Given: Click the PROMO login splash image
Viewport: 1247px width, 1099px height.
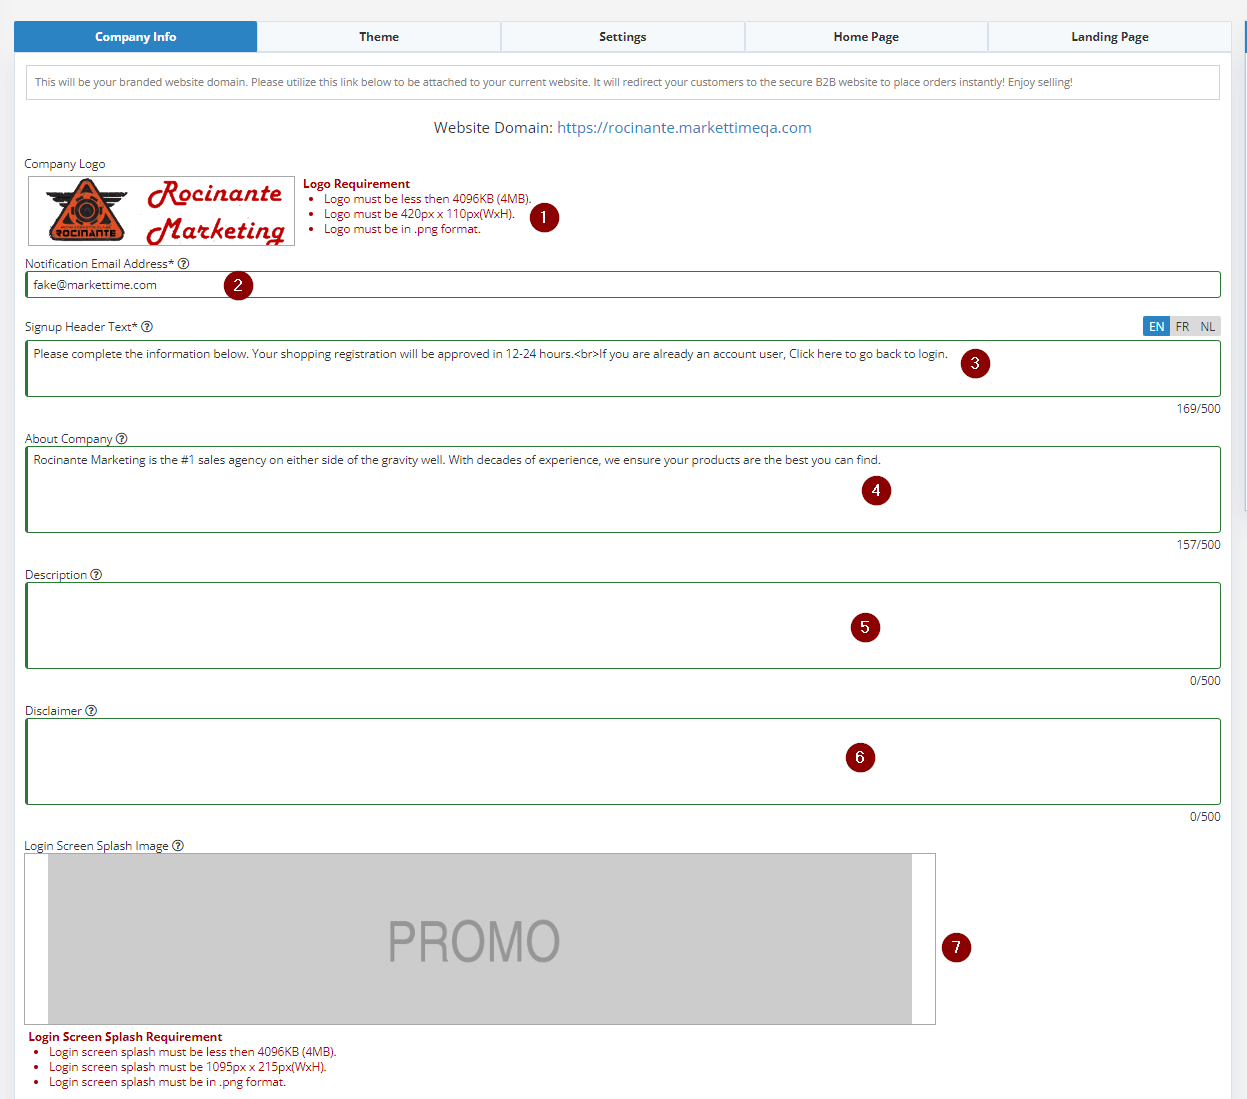Looking at the screenshot, I should [x=475, y=938].
